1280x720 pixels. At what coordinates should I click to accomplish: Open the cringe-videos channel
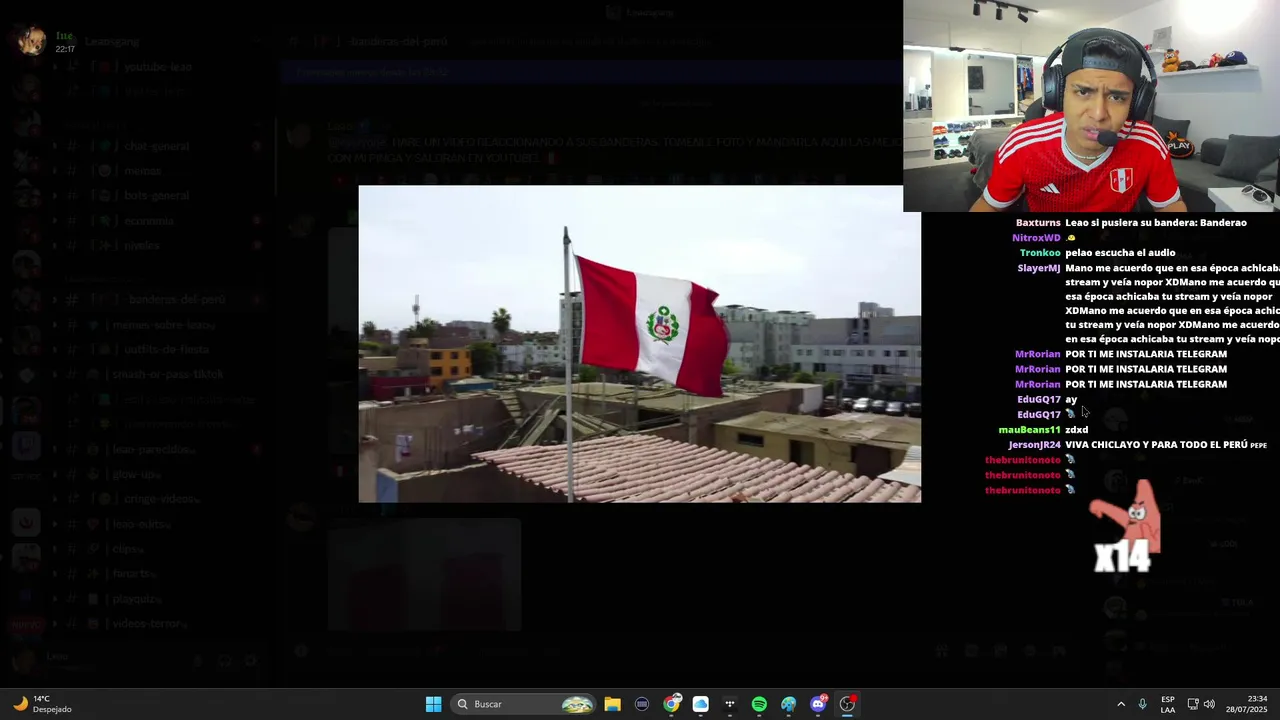click(160, 499)
